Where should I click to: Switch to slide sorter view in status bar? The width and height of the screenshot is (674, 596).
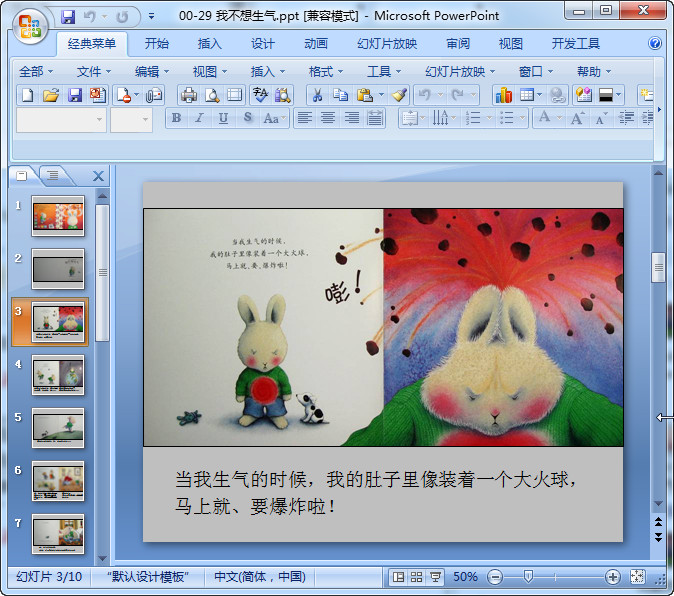[x=416, y=577]
